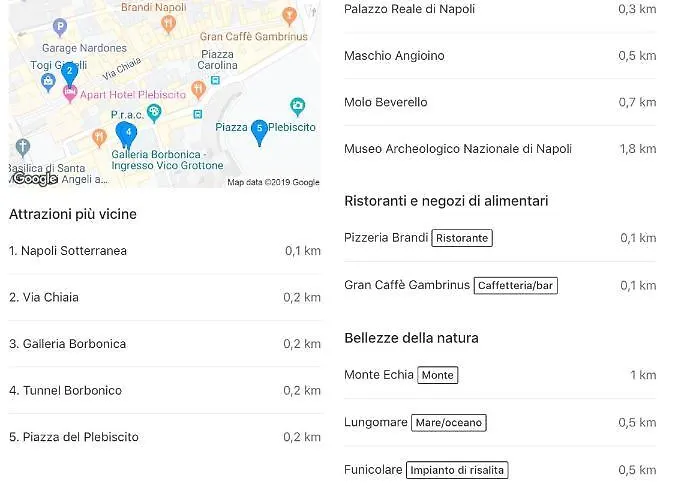This screenshot has width=675, height=500.
Task: Click the Caffetteria/bar tag
Action: [515, 286]
